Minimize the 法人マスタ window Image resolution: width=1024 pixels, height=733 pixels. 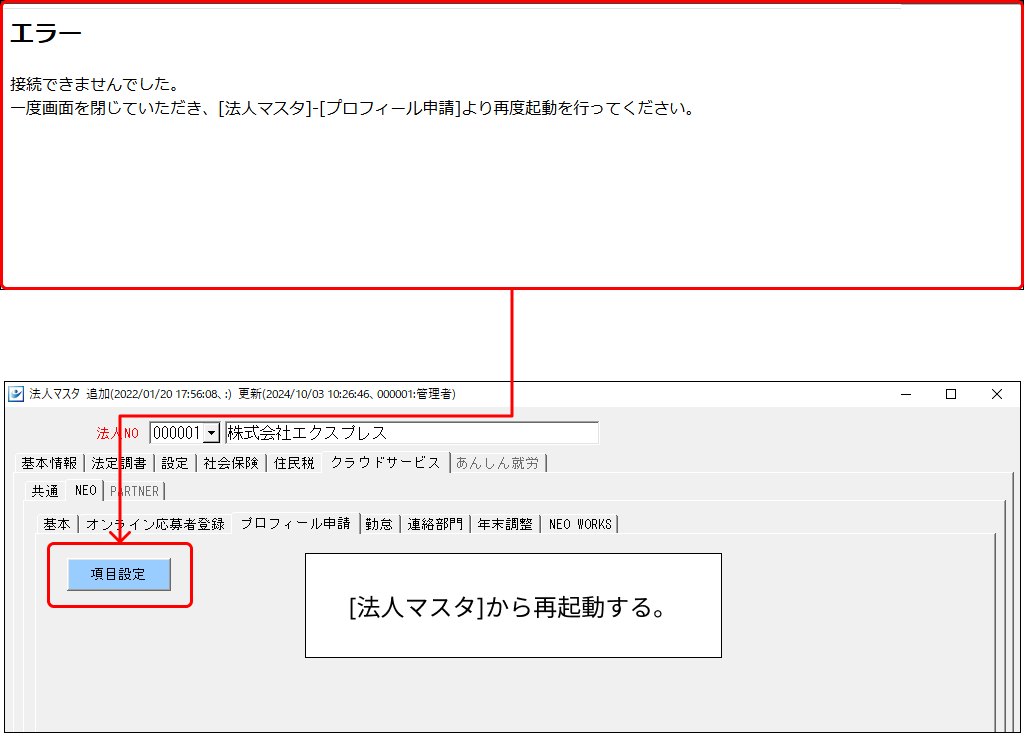[x=906, y=394]
